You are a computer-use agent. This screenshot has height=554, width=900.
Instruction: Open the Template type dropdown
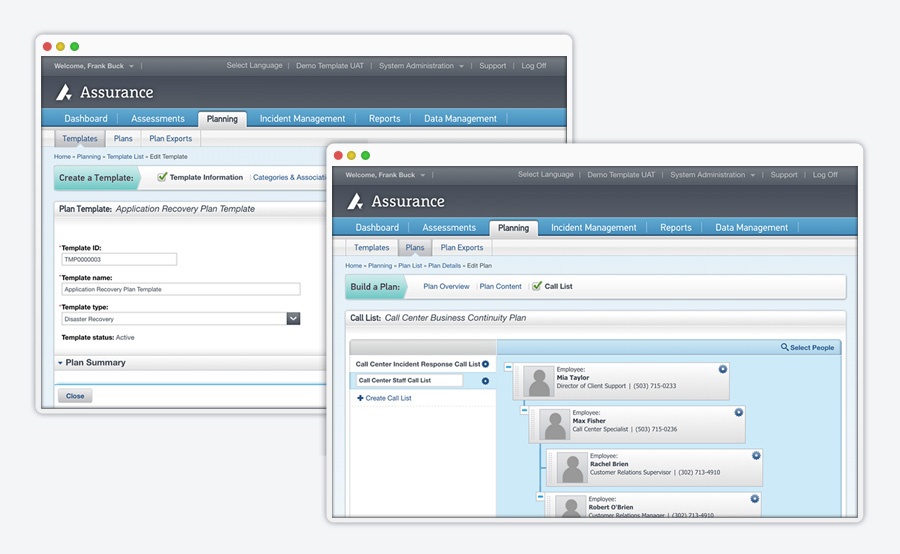coord(293,319)
